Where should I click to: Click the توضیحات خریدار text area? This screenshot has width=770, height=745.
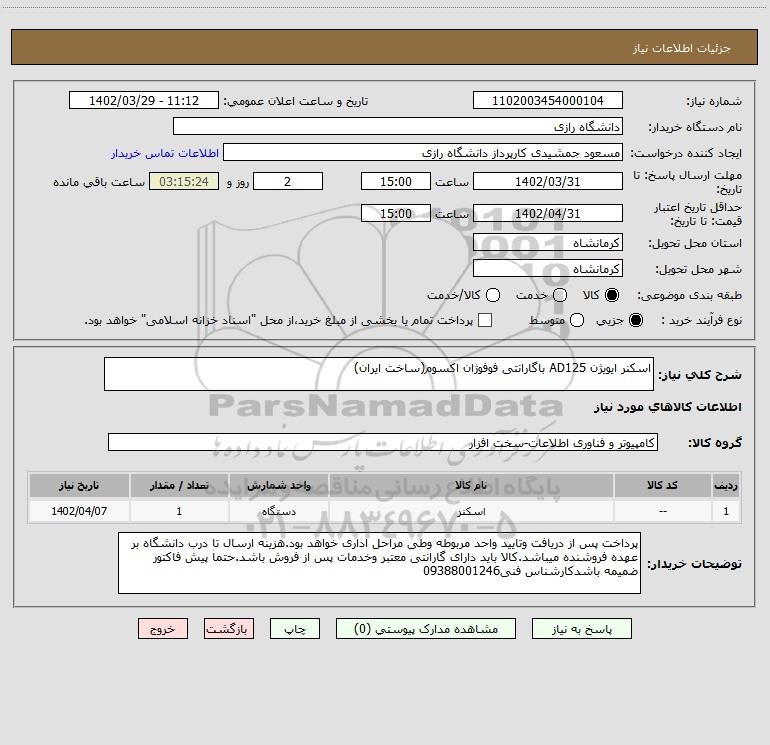point(379,563)
